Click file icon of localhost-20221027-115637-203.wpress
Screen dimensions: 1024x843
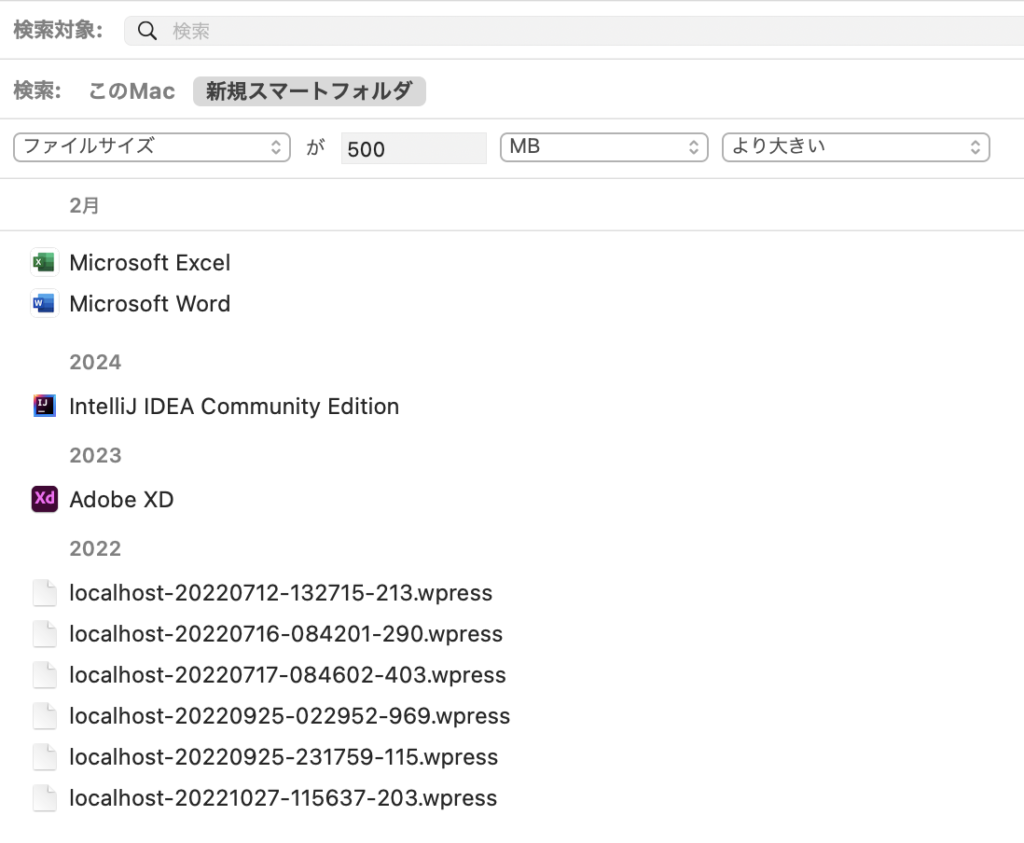click(x=44, y=799)
